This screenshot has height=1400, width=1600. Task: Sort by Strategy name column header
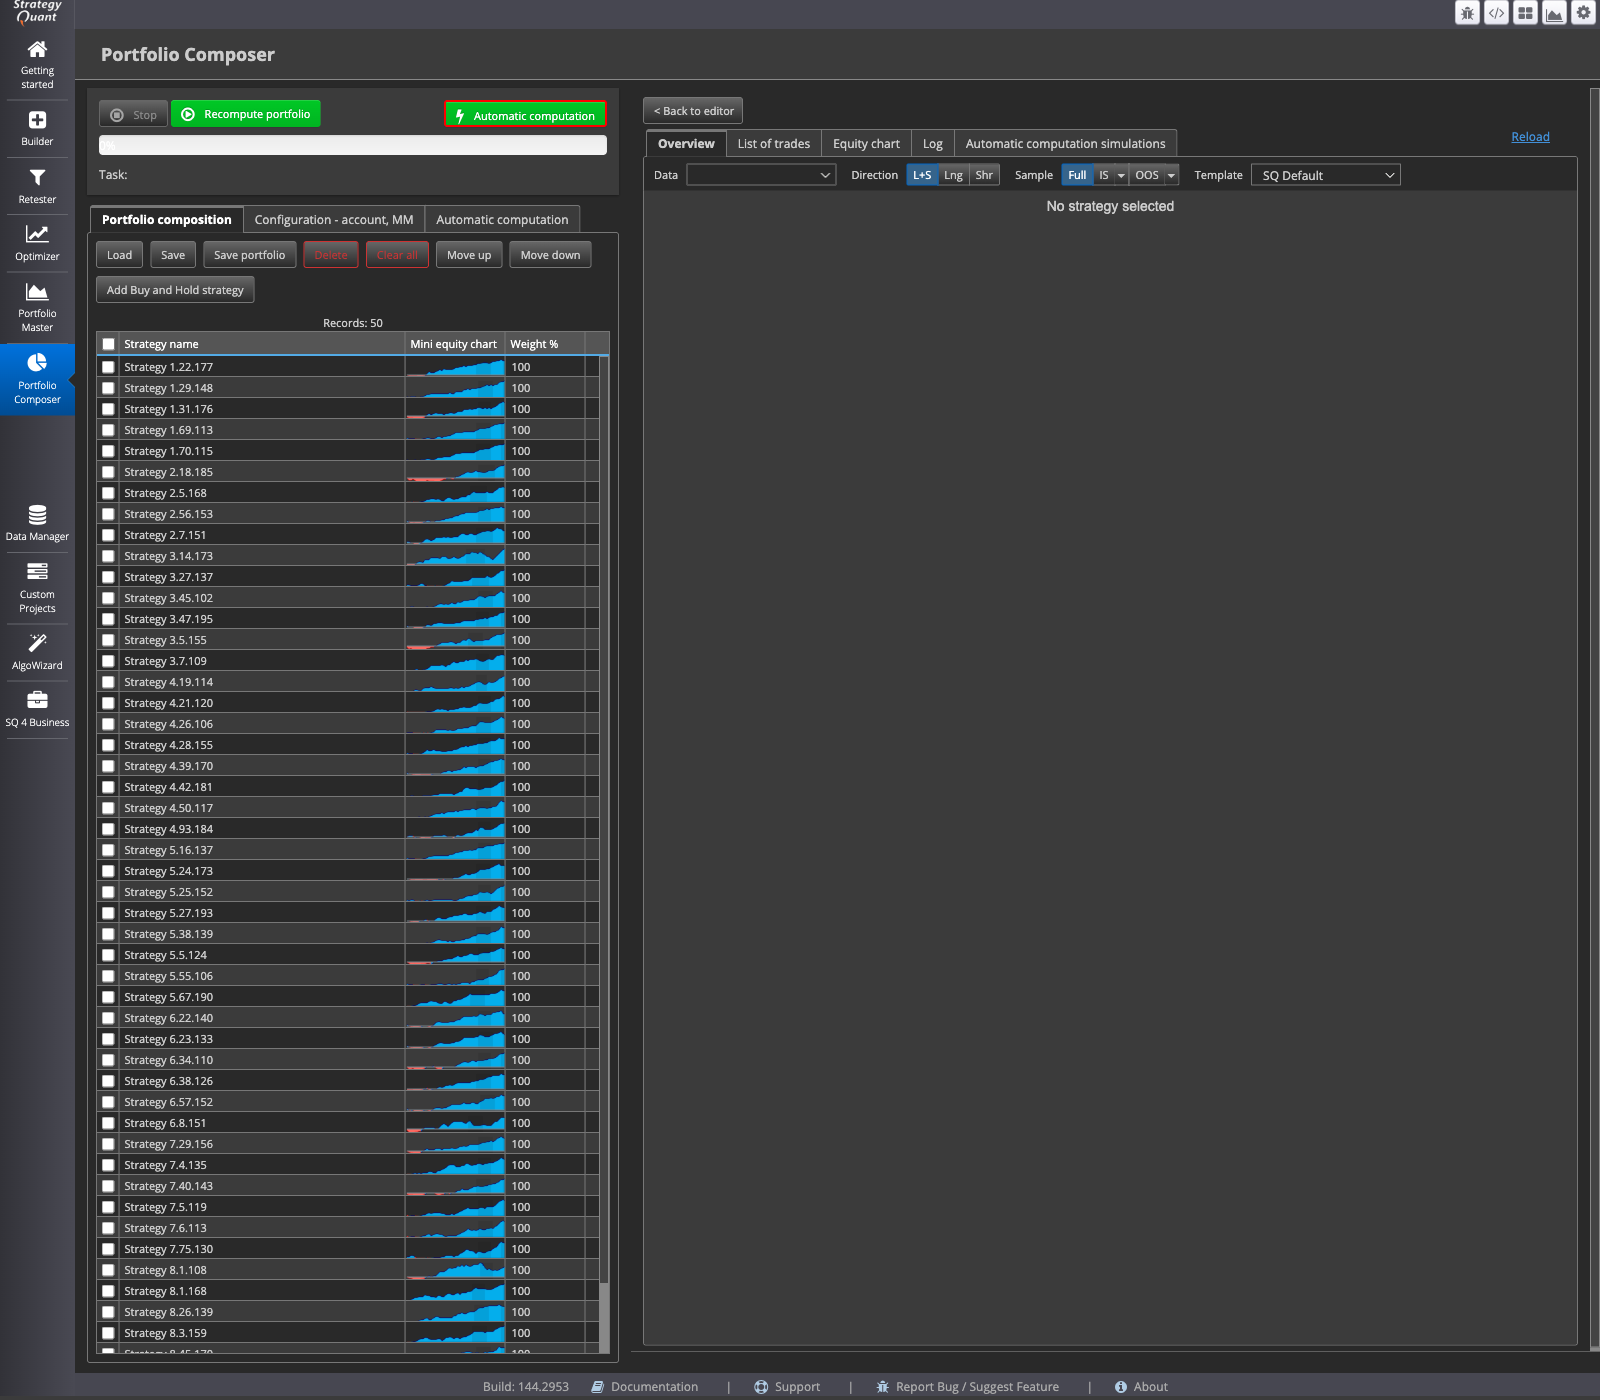pos(262,344)
